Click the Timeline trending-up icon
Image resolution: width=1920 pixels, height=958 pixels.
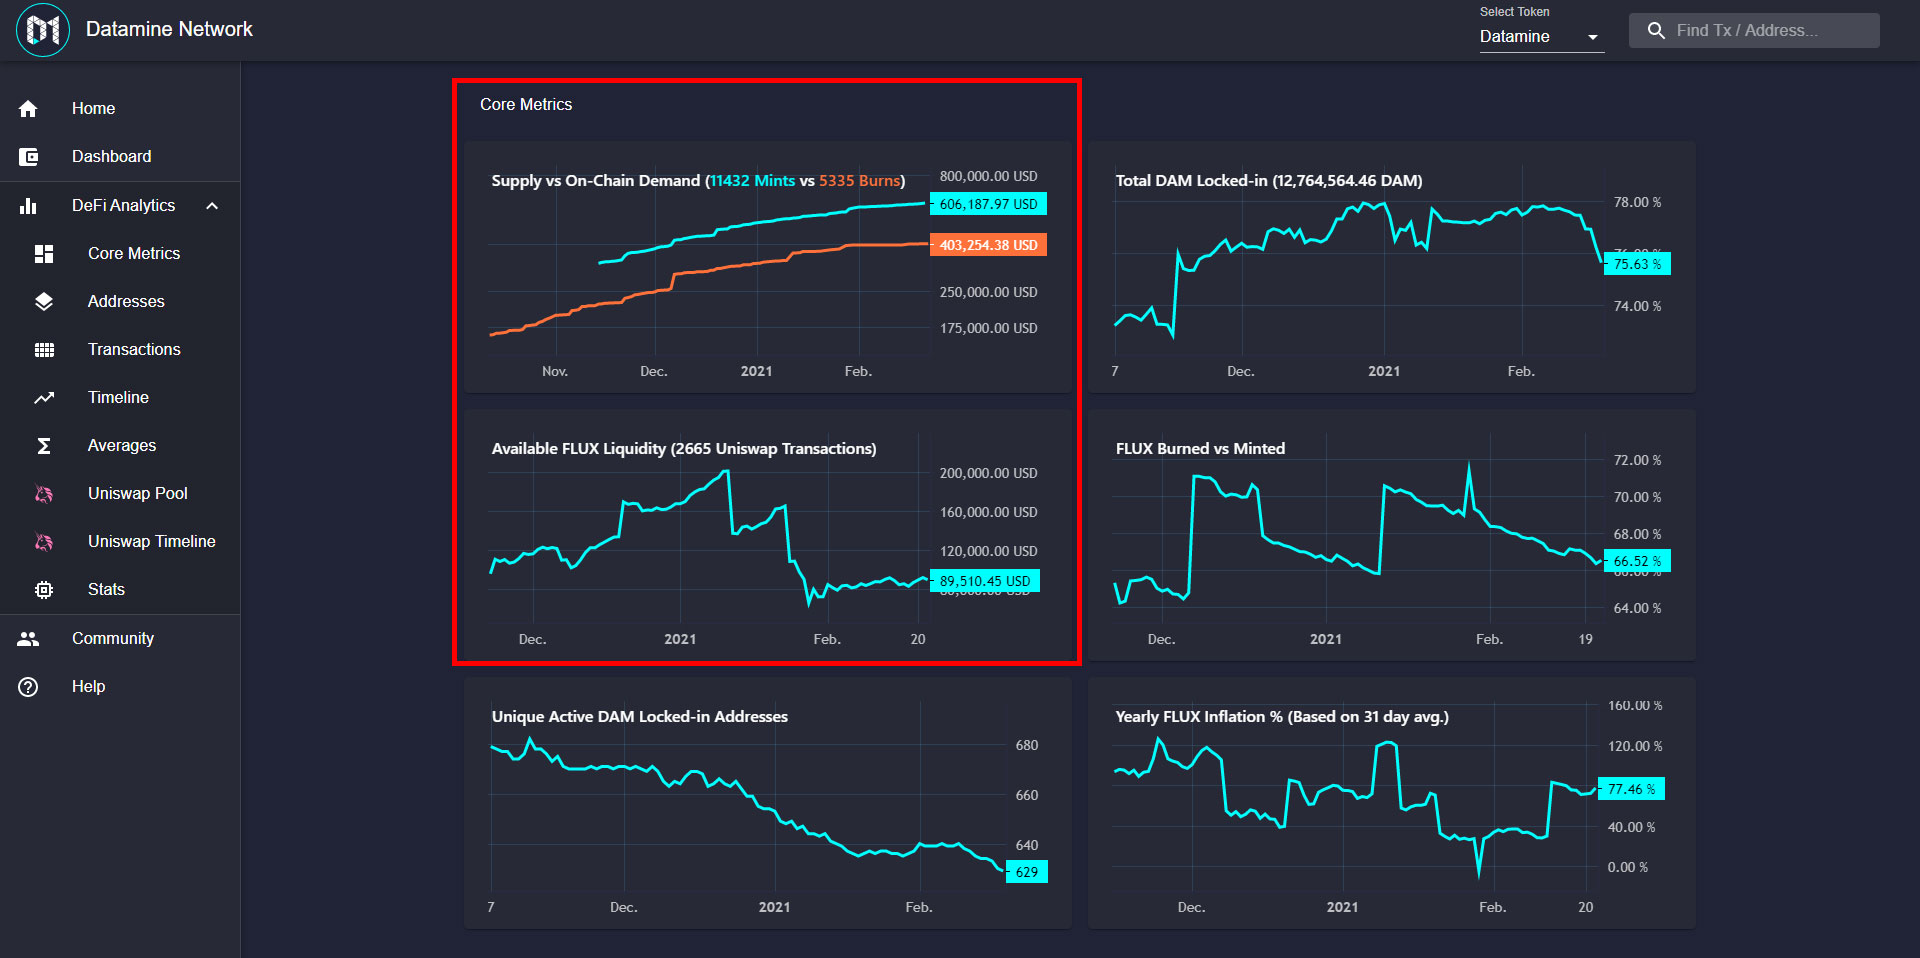coord(44,397)
